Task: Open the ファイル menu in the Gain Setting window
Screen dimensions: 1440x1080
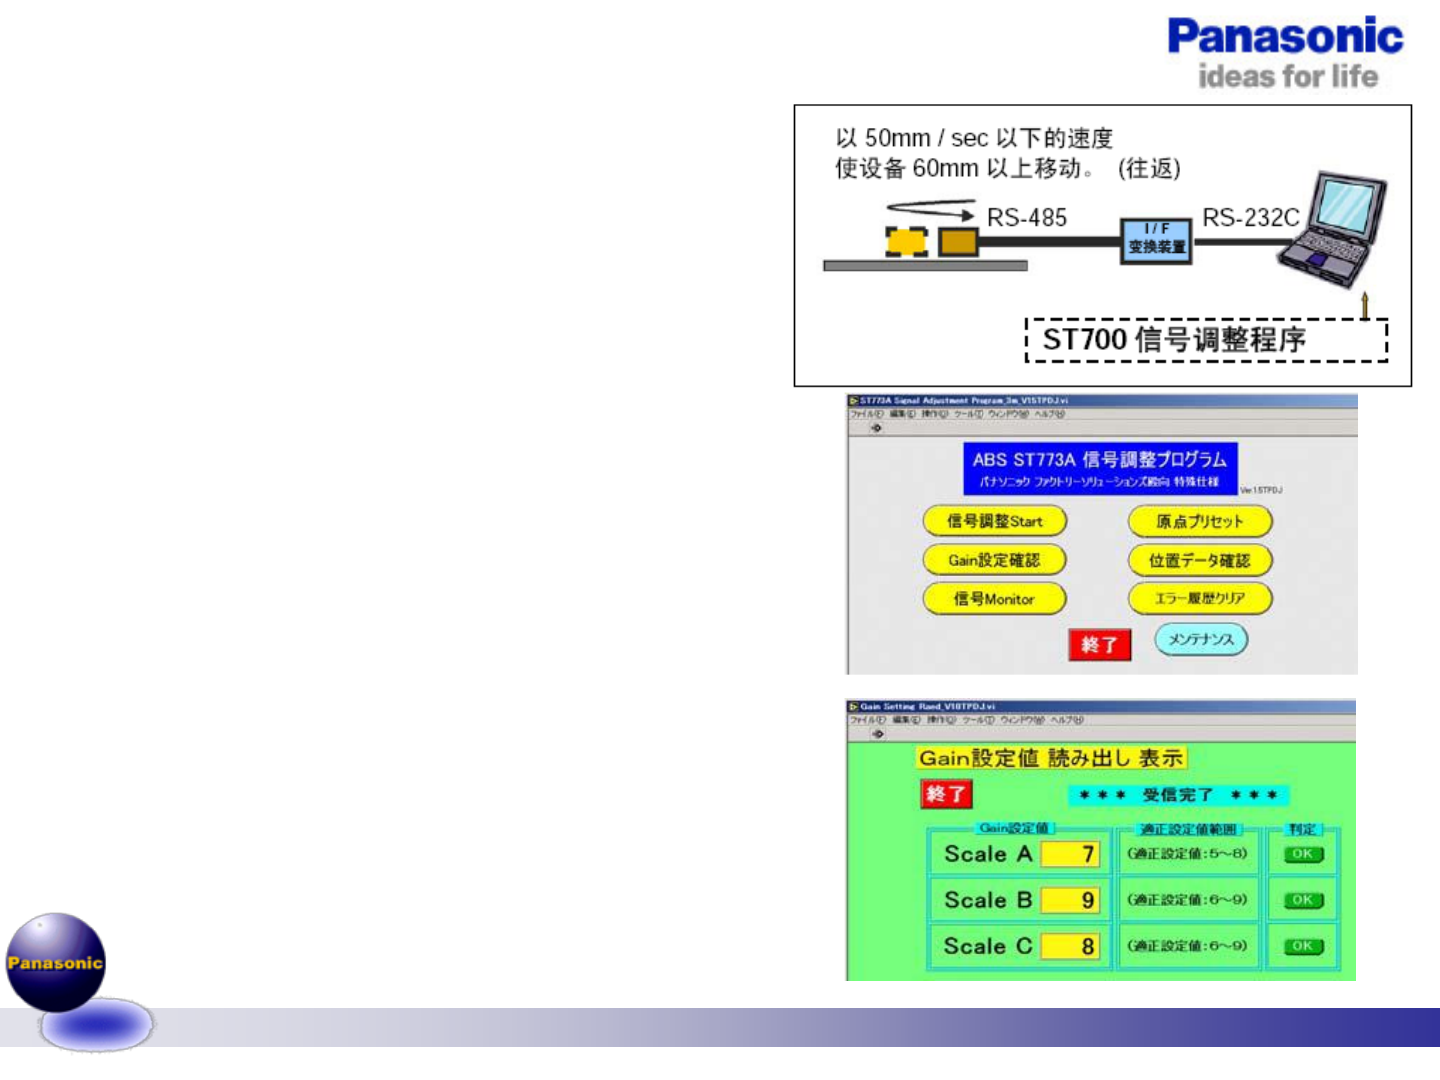Action: pyautogui.click(x=867, y=720)
